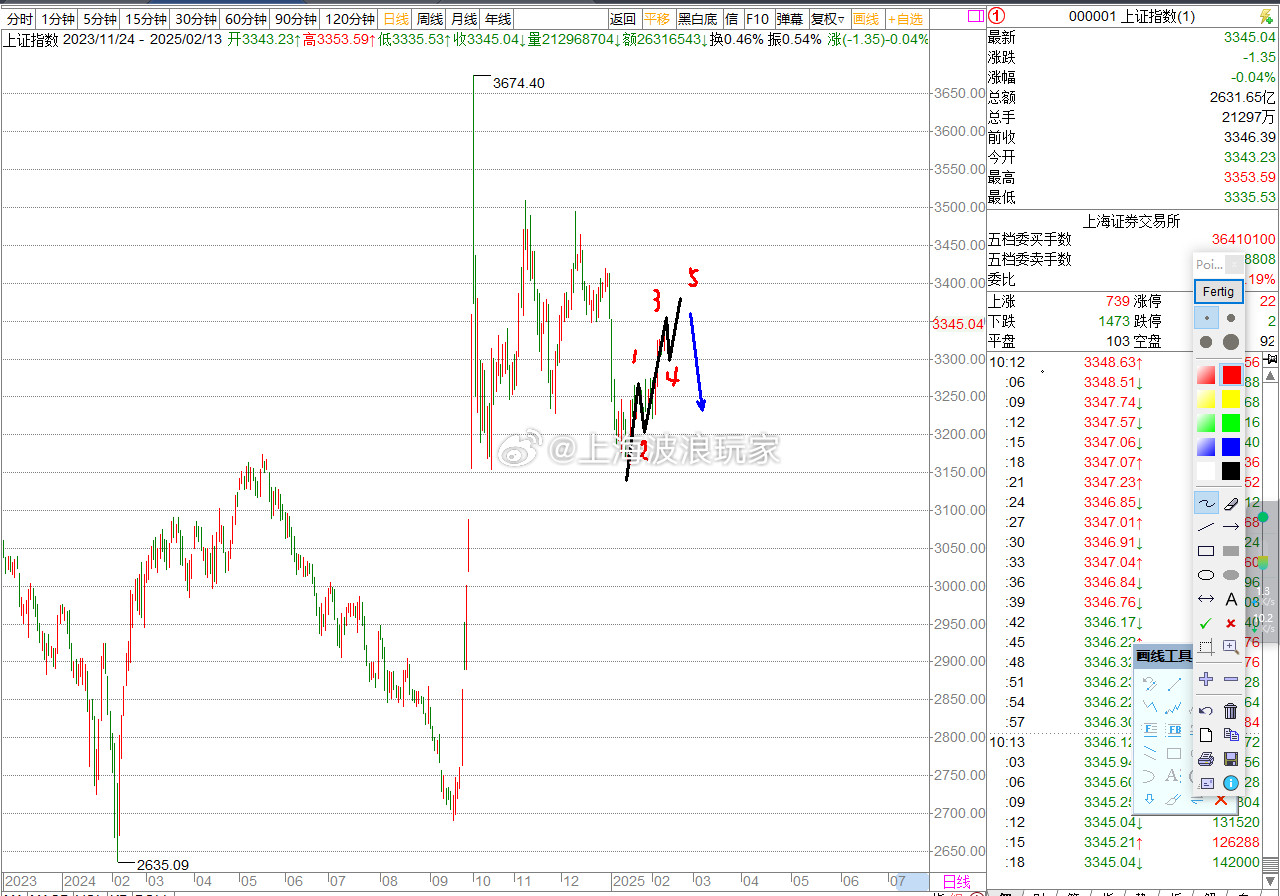Image resolution: width=1280 pixels, height=896 pixels.
Task: Pick the blue down-arrow marker in 画线工具
Action: tap(1149, 799)
